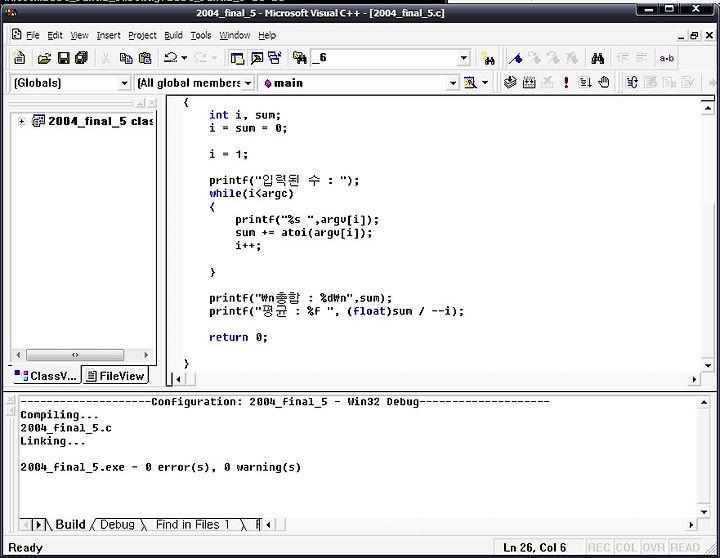The width and height of the screenshot is (720, 558).
Task: Click the WizardBar action wand icon
Action: tap(470, 83)
